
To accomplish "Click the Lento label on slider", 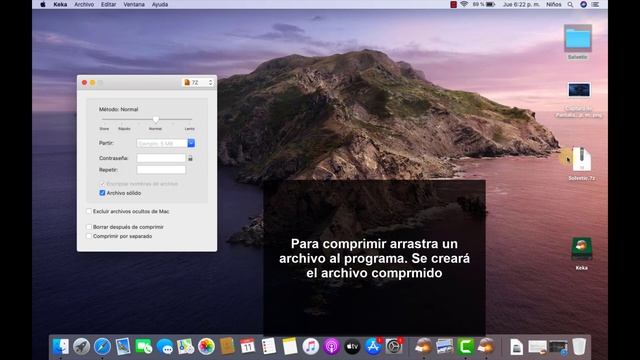I will coord(189,129).
